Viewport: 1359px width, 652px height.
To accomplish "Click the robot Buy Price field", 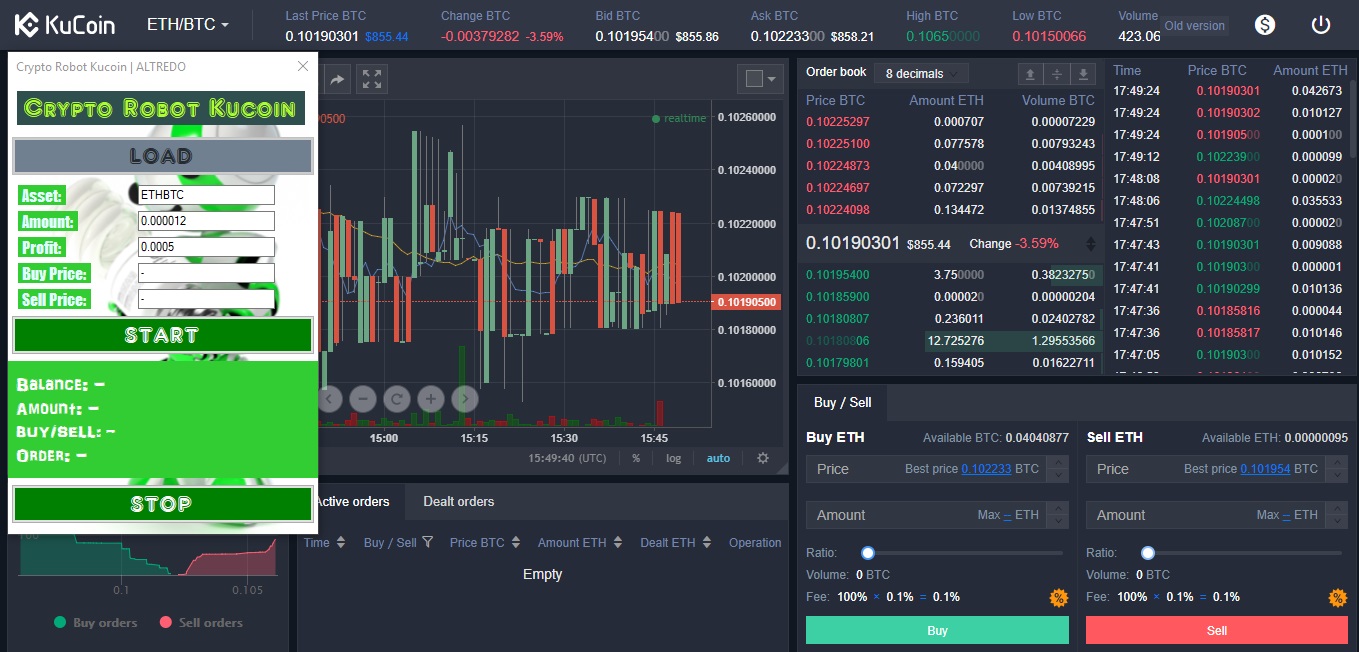I will click(x=206, y=273).
